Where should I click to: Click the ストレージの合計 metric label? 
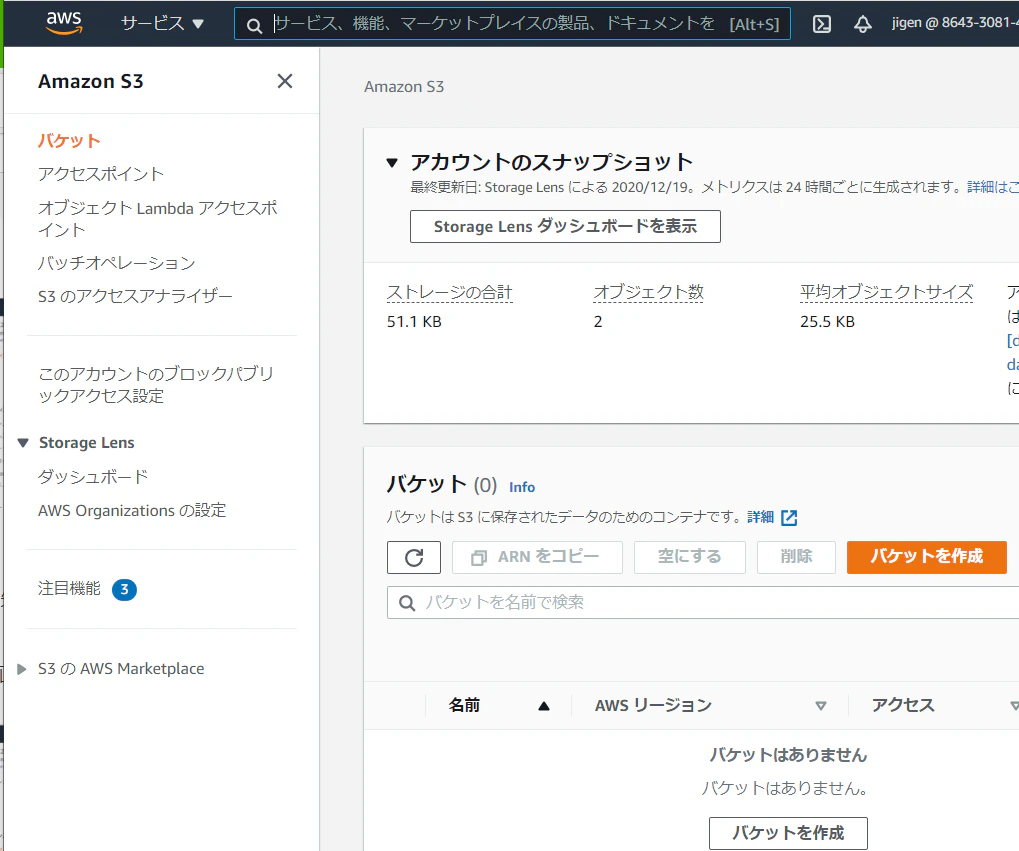coord(450,293)
